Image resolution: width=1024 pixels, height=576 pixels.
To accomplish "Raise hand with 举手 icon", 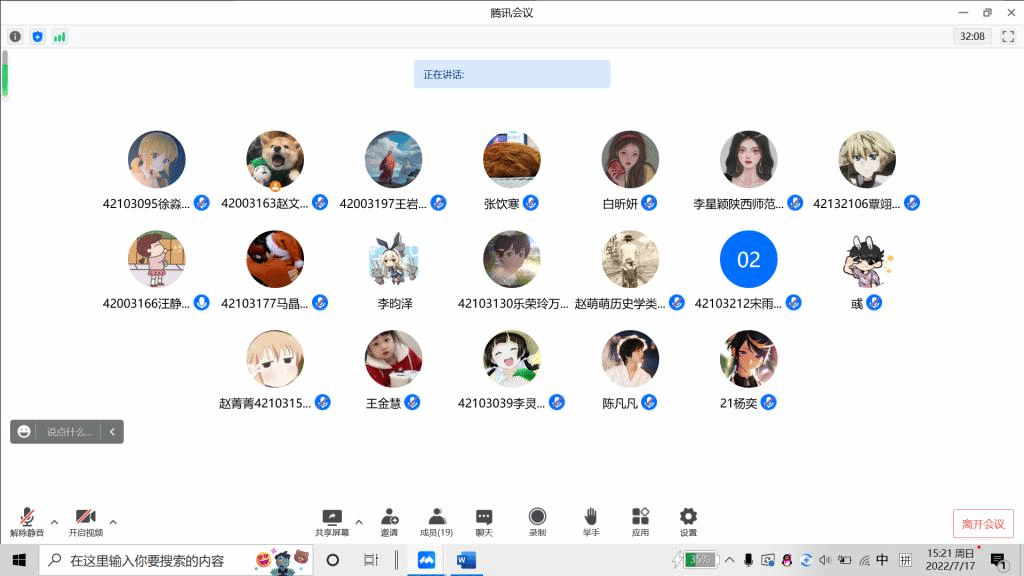I will (591, 522).
